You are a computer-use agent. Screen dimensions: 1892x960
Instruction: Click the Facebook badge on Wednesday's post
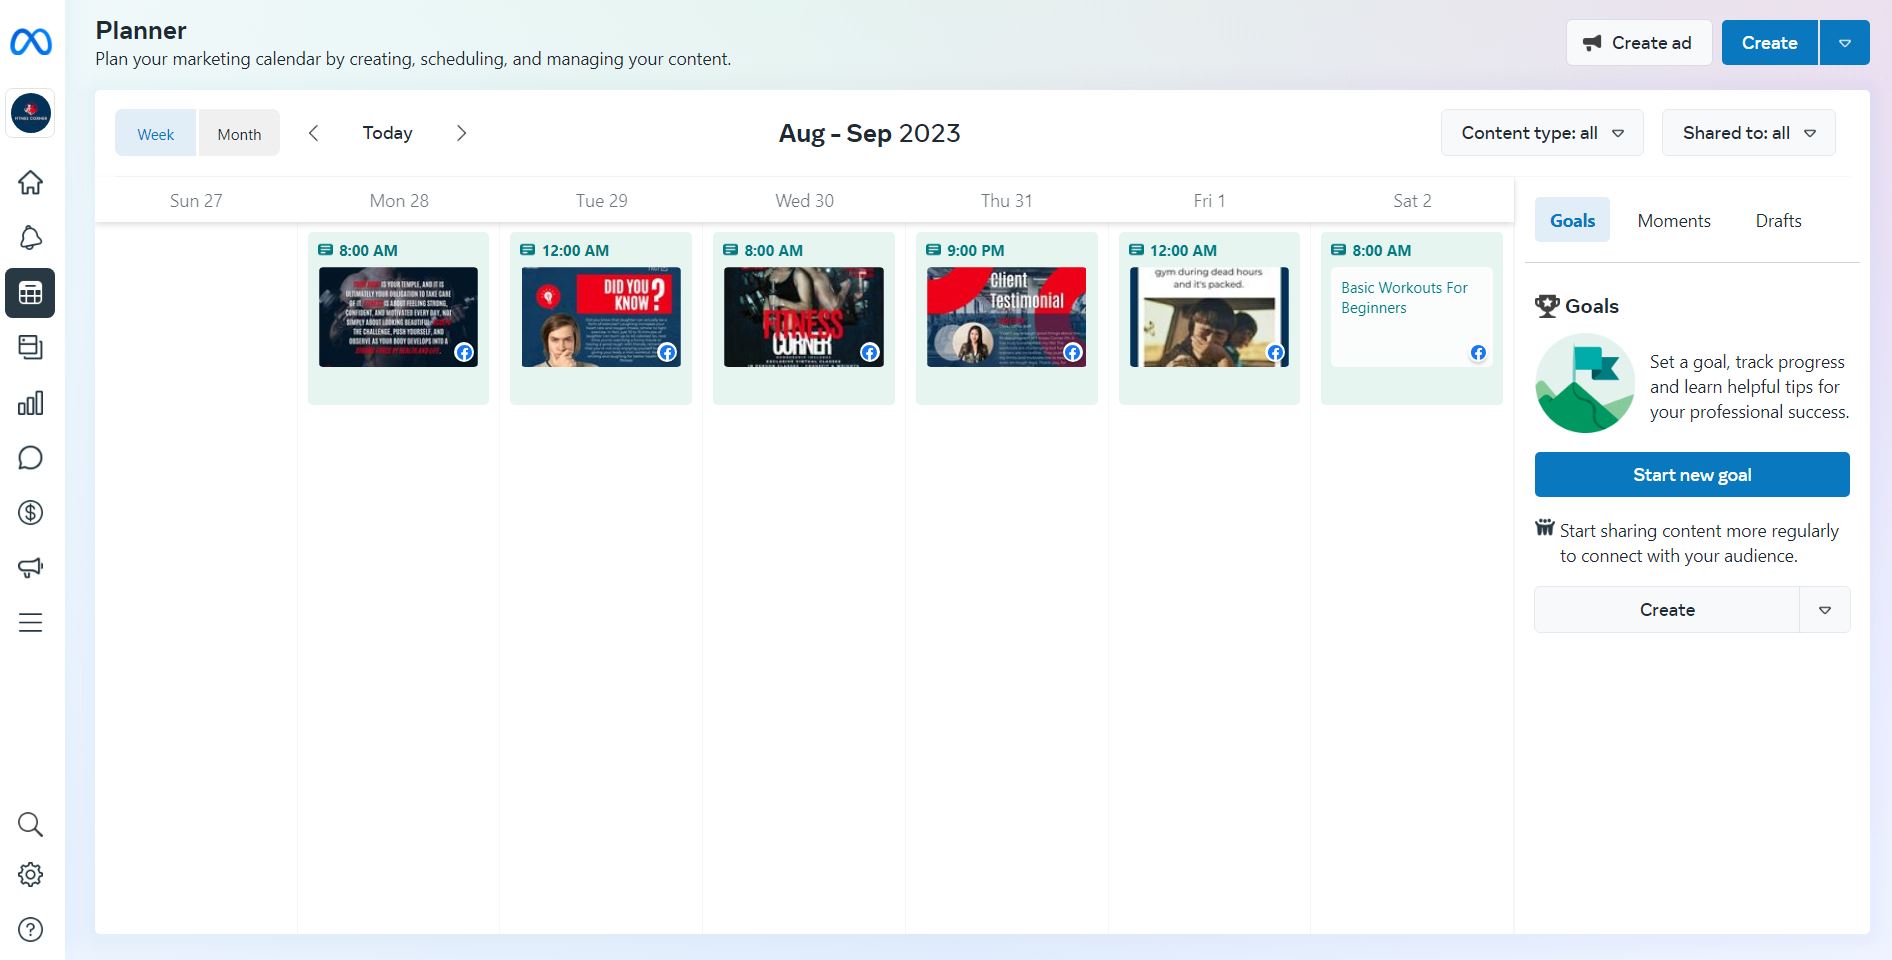[870, 352]
